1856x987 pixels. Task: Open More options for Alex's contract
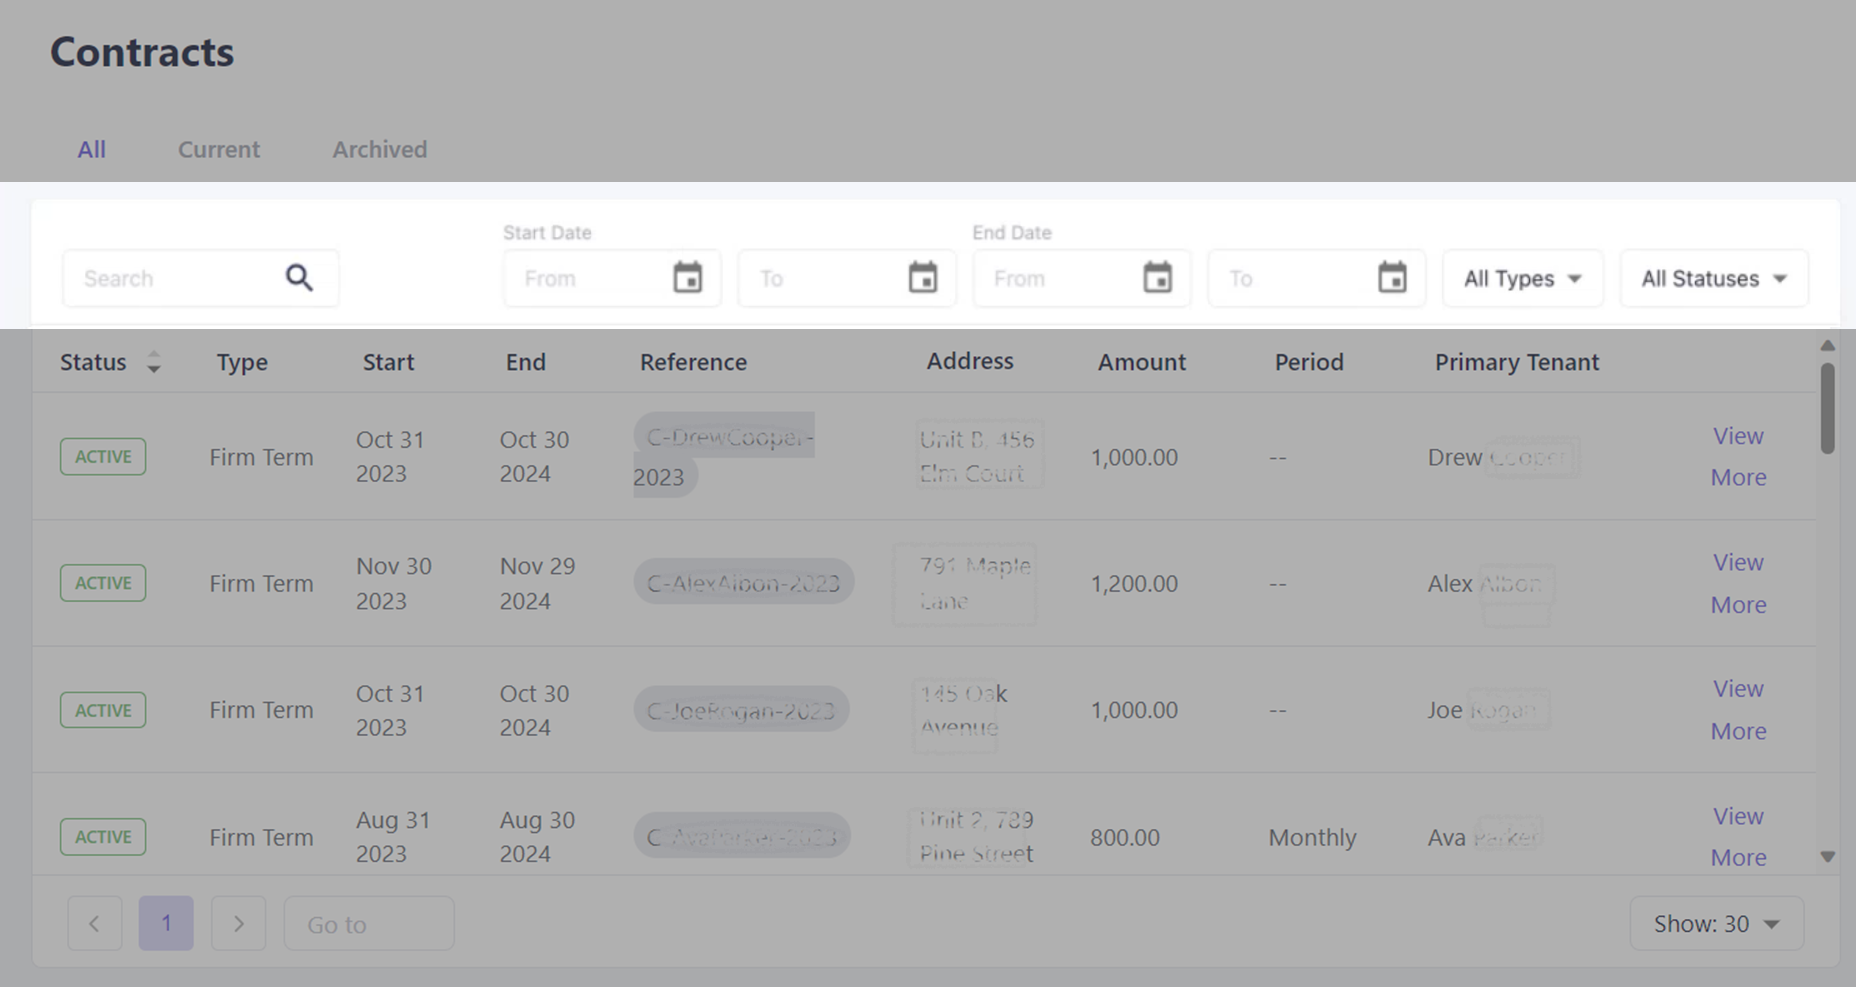click(x=1738, y=605)
